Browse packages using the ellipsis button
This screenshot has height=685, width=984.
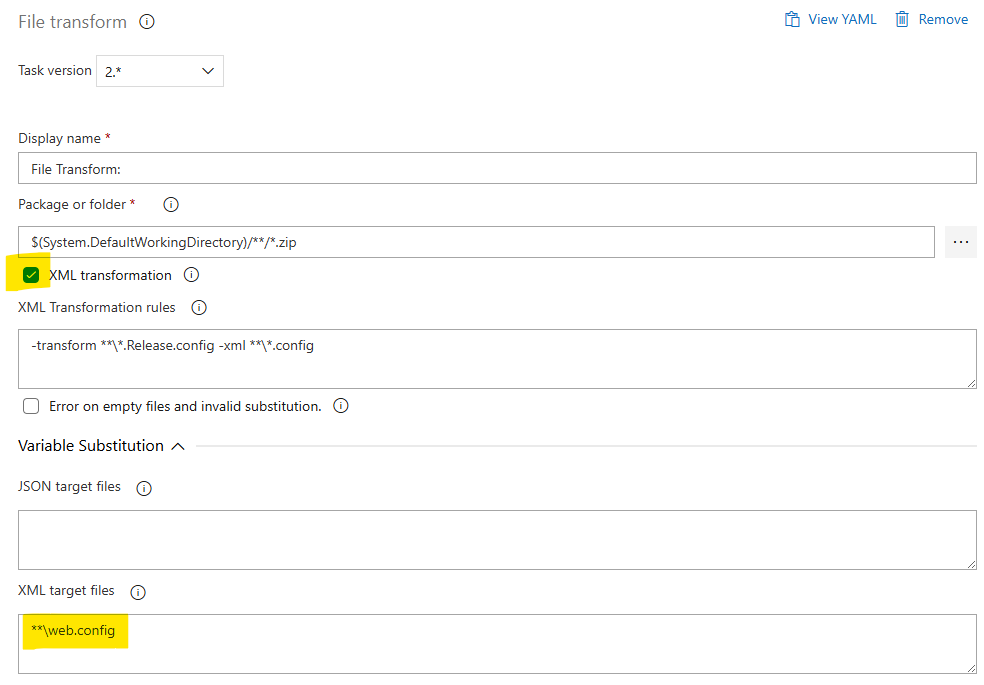pyautogui.click(x=960, y=241)
